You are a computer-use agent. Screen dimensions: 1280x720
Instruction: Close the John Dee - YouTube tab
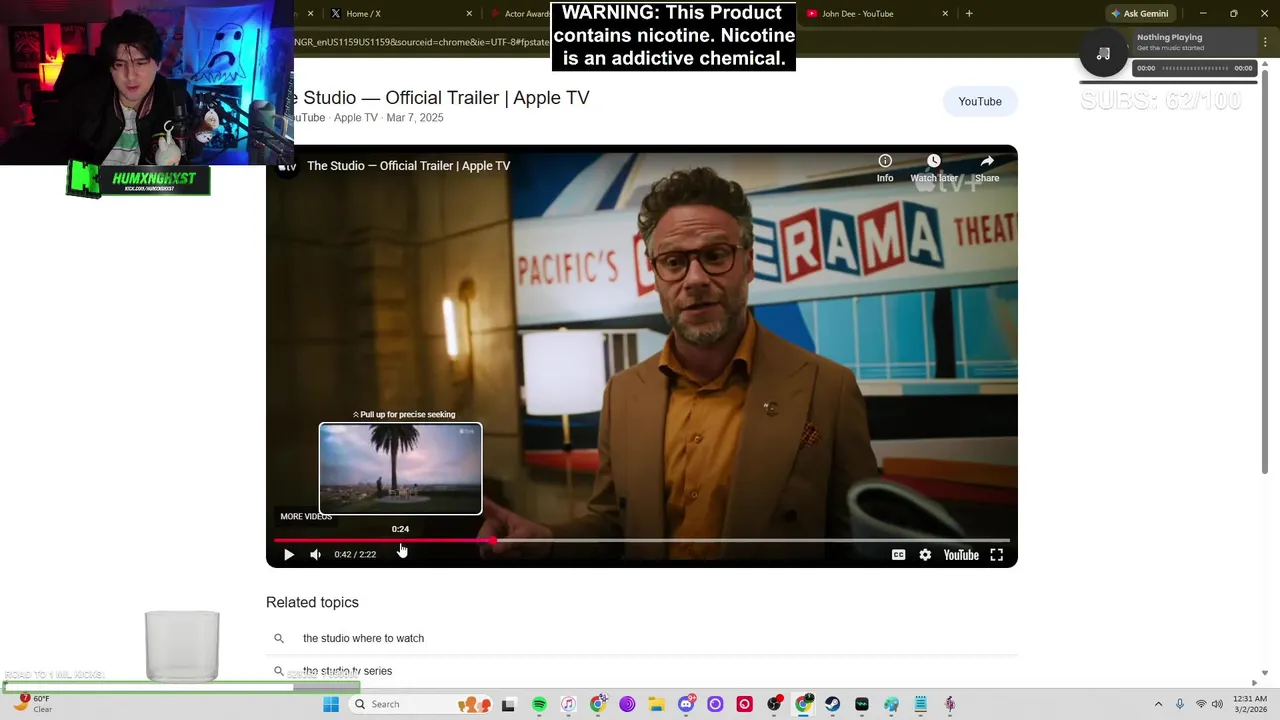pos(945,14)
